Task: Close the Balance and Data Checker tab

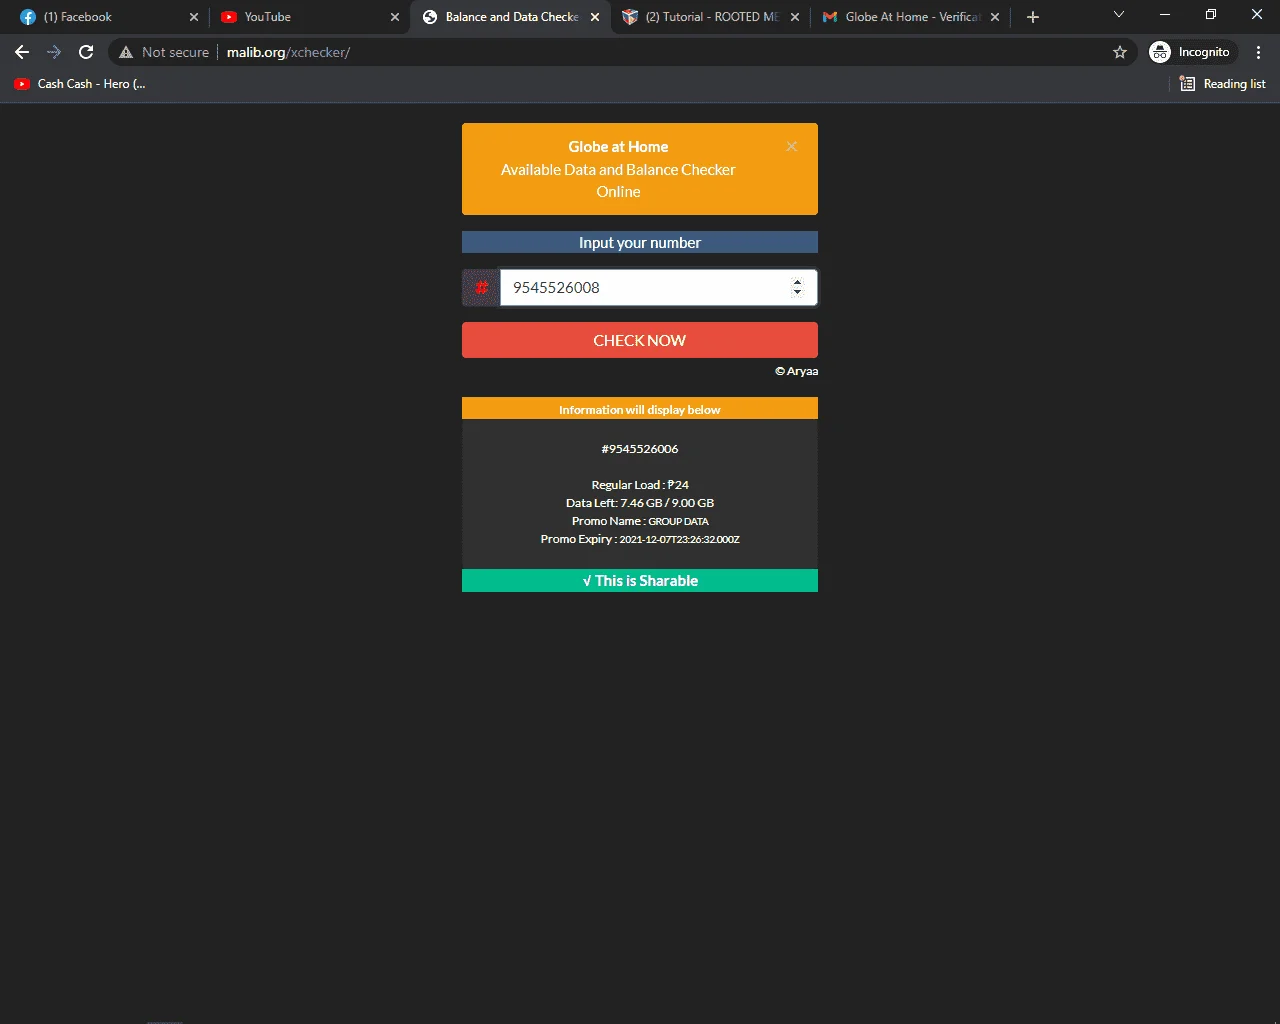Action: click(595, 17)
